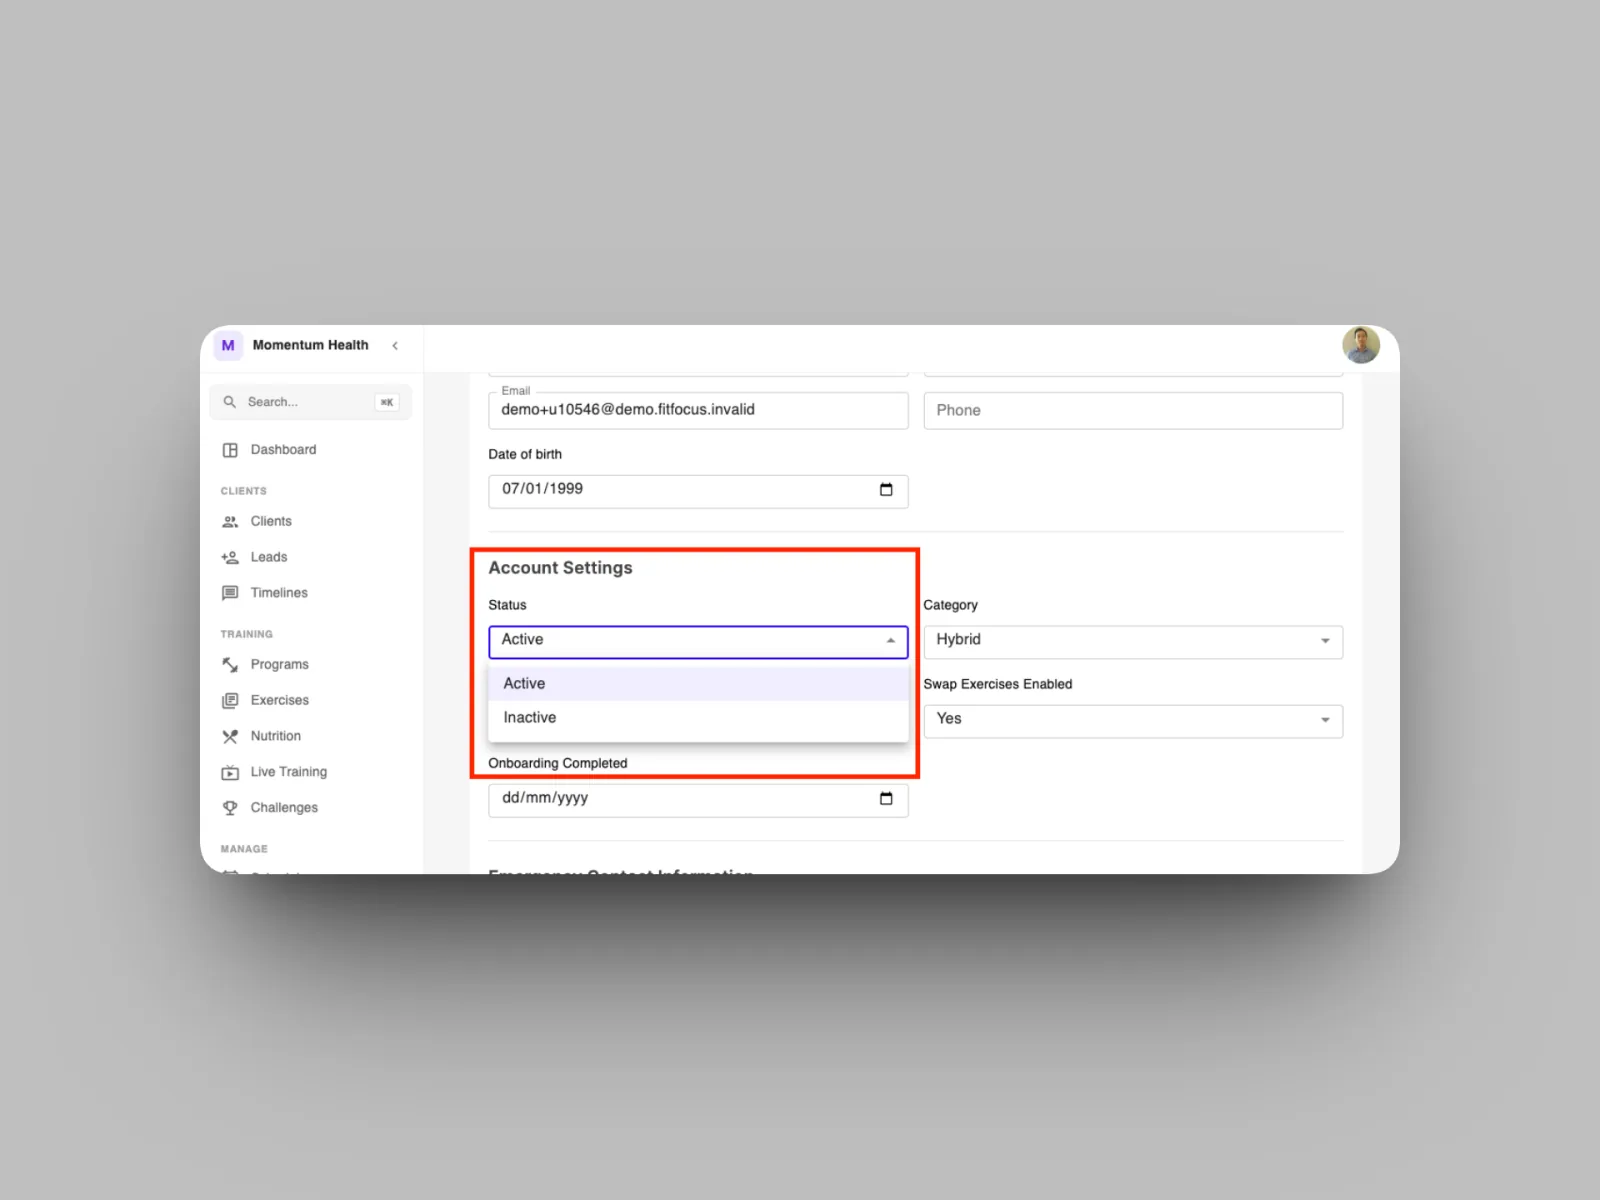Go to Dashboard
Screen dimensions: 1600x1200
[283, 450]
